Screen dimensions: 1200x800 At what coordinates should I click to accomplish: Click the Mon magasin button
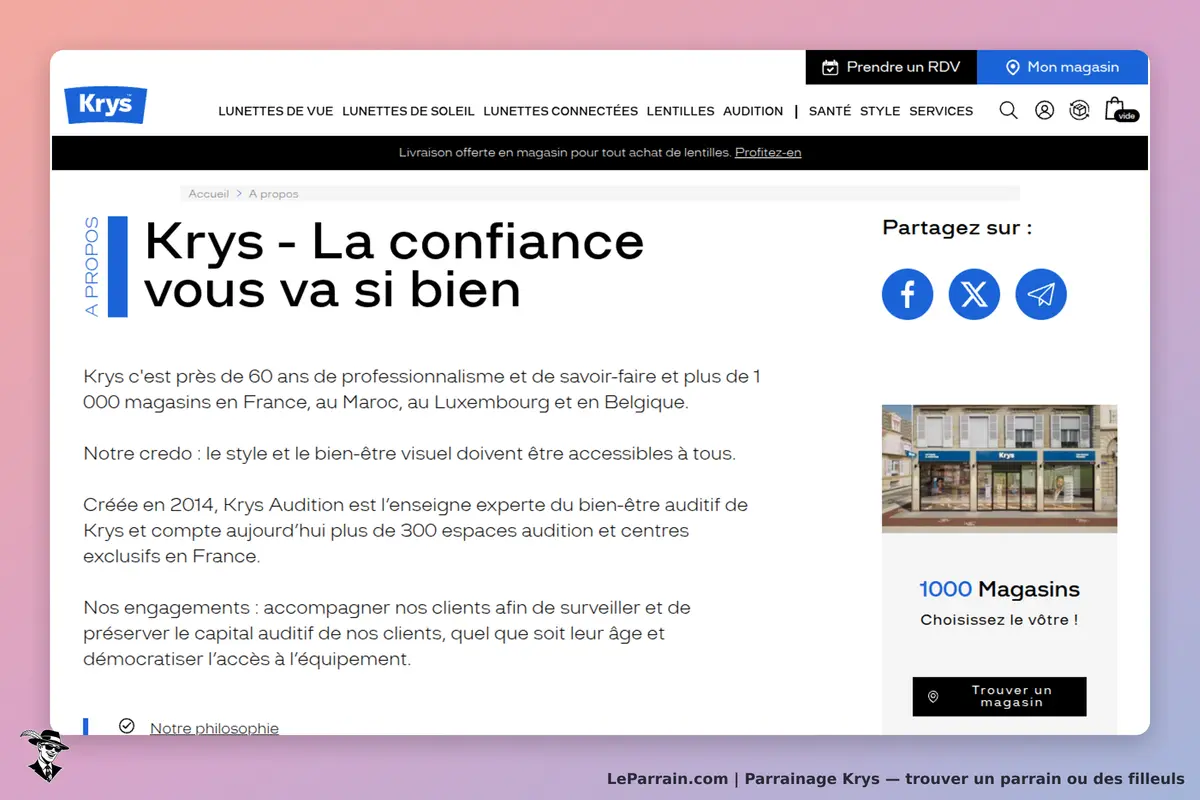1062,67
